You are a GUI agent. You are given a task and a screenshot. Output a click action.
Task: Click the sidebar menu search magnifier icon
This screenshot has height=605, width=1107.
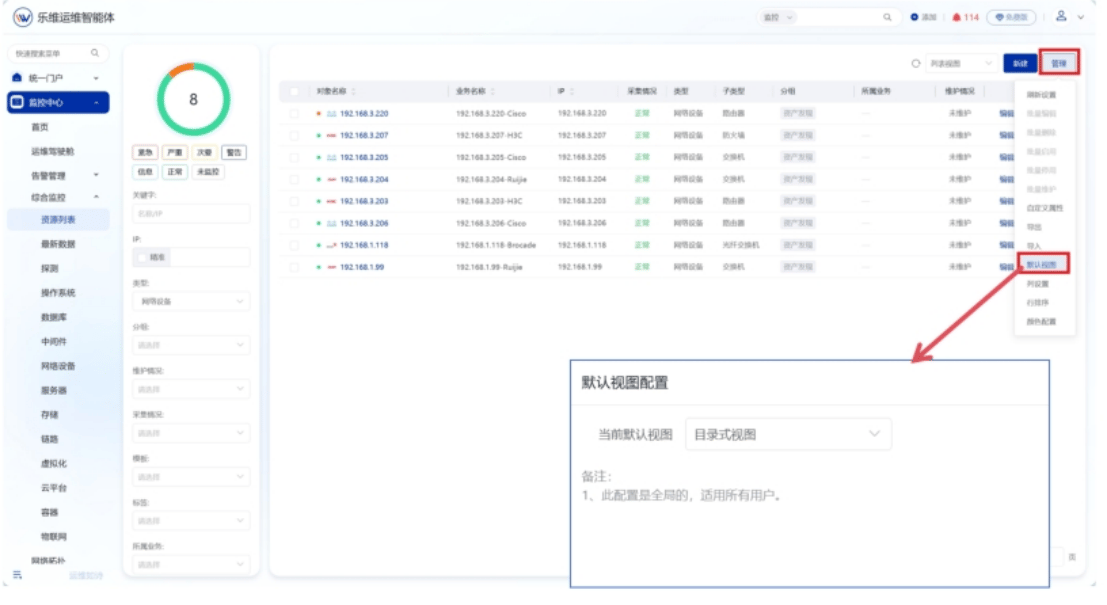[x=95, y=53]
